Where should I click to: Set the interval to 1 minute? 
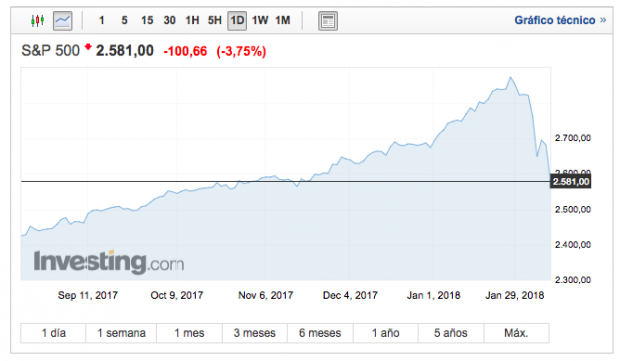coord(102,20)
